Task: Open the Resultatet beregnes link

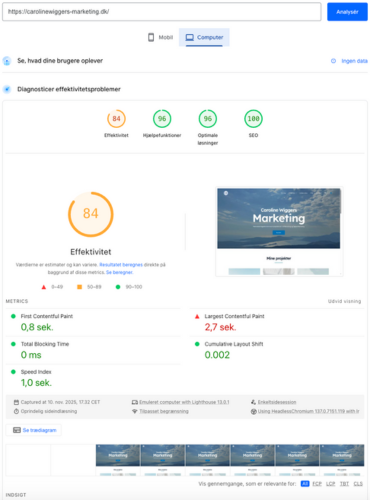Action: [121, 265]
